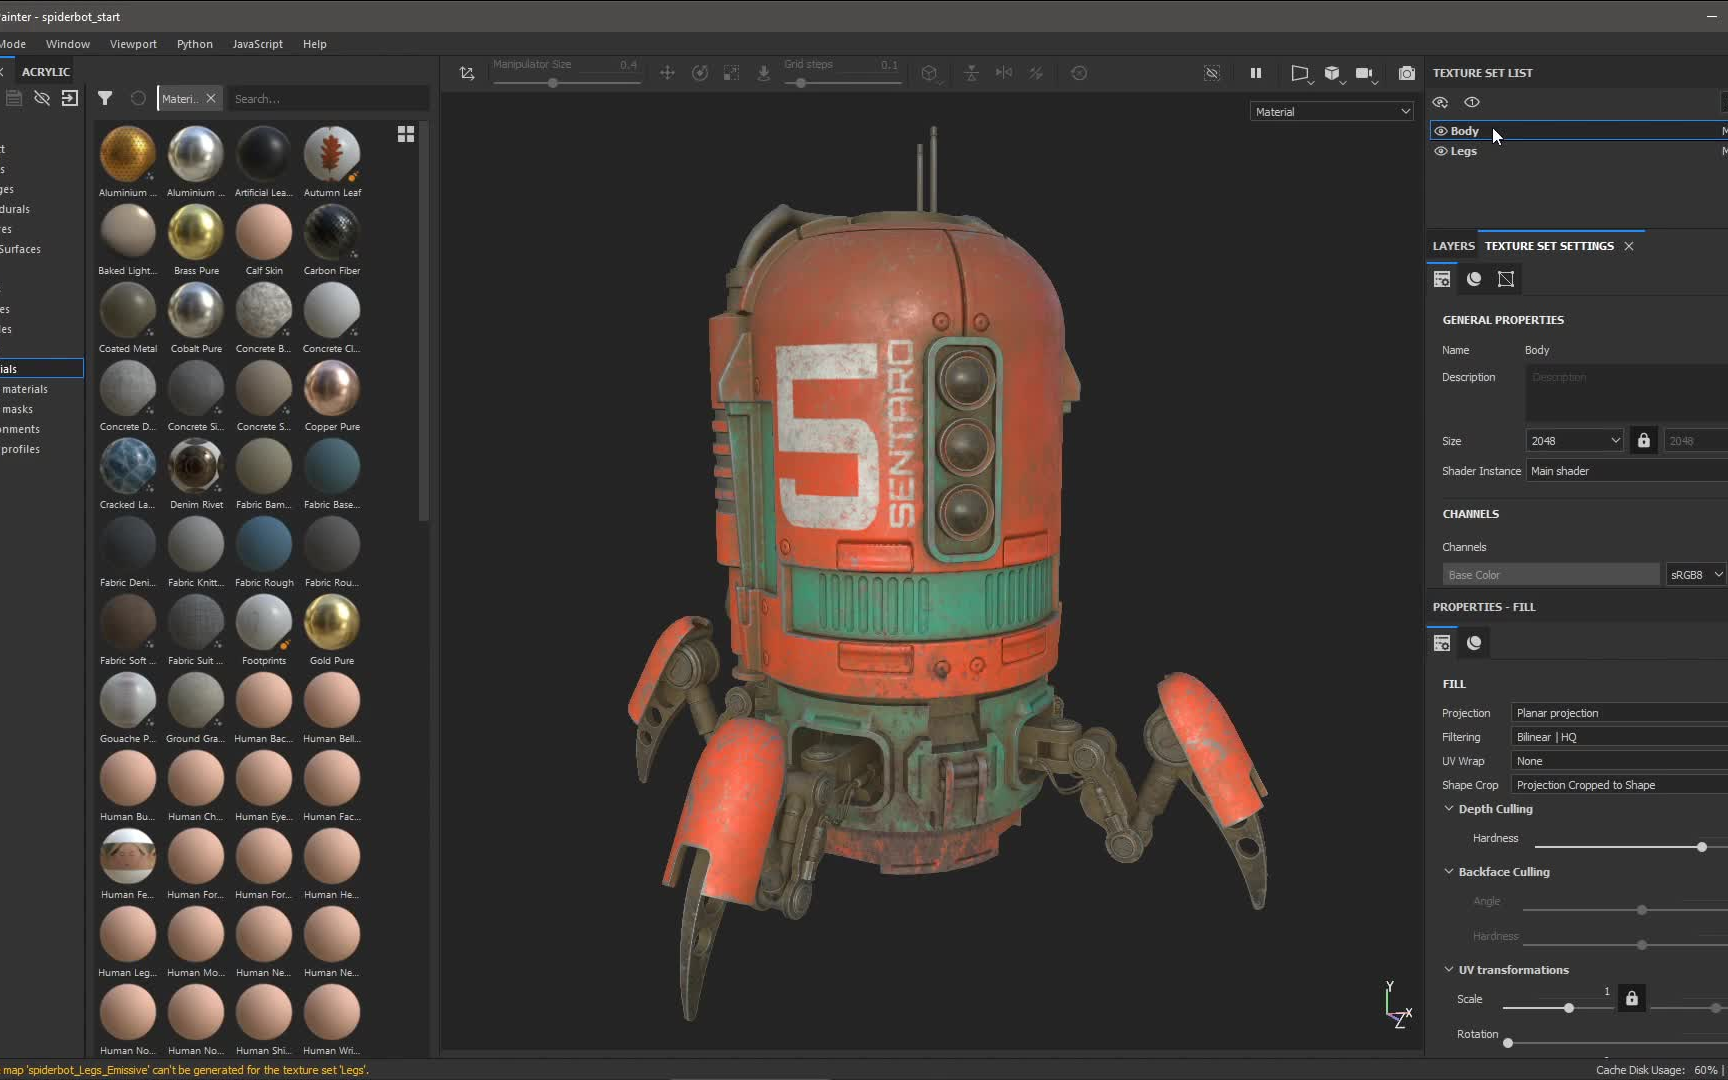Image resolution: width=1728 pixels, height=1080 pixels.
Task: Close the Texture Set Settings tab
Action: tap(1628, 246)
